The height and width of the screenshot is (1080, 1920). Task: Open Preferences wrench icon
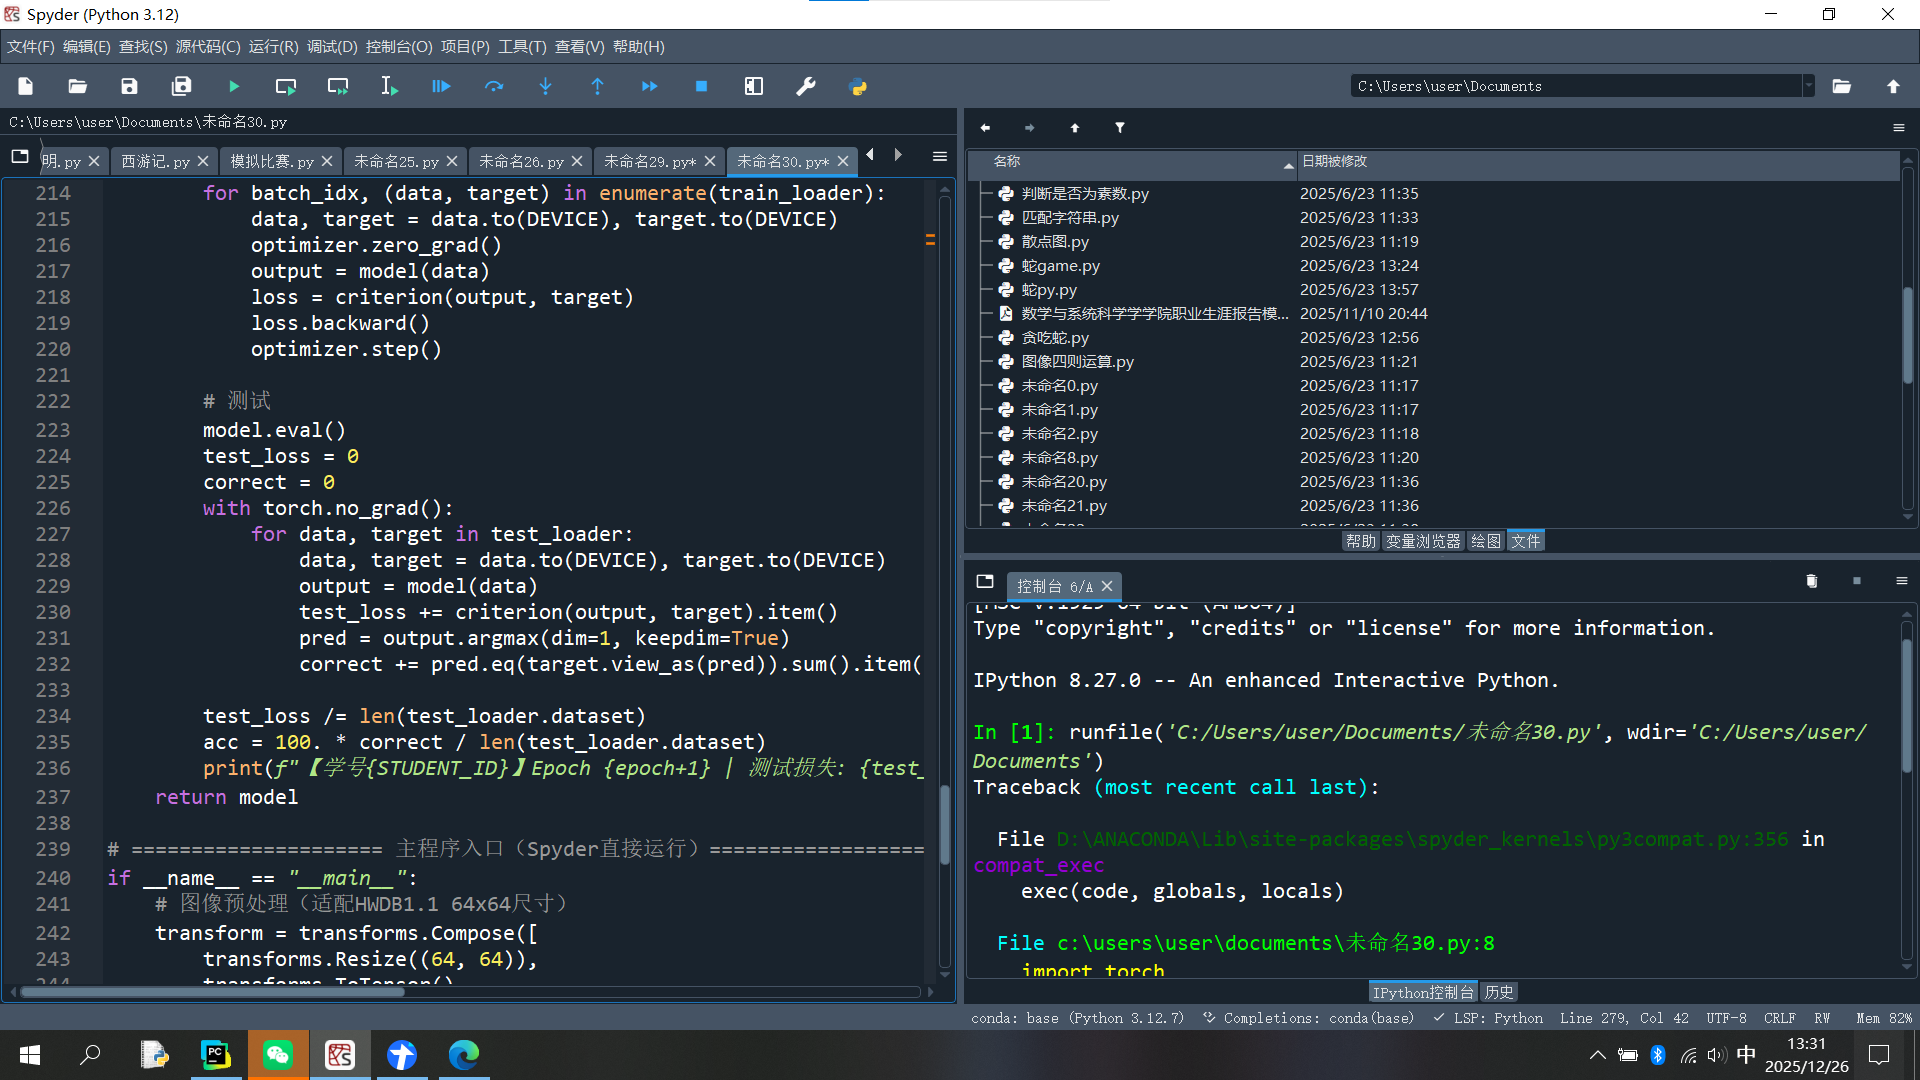pos(806,87)
